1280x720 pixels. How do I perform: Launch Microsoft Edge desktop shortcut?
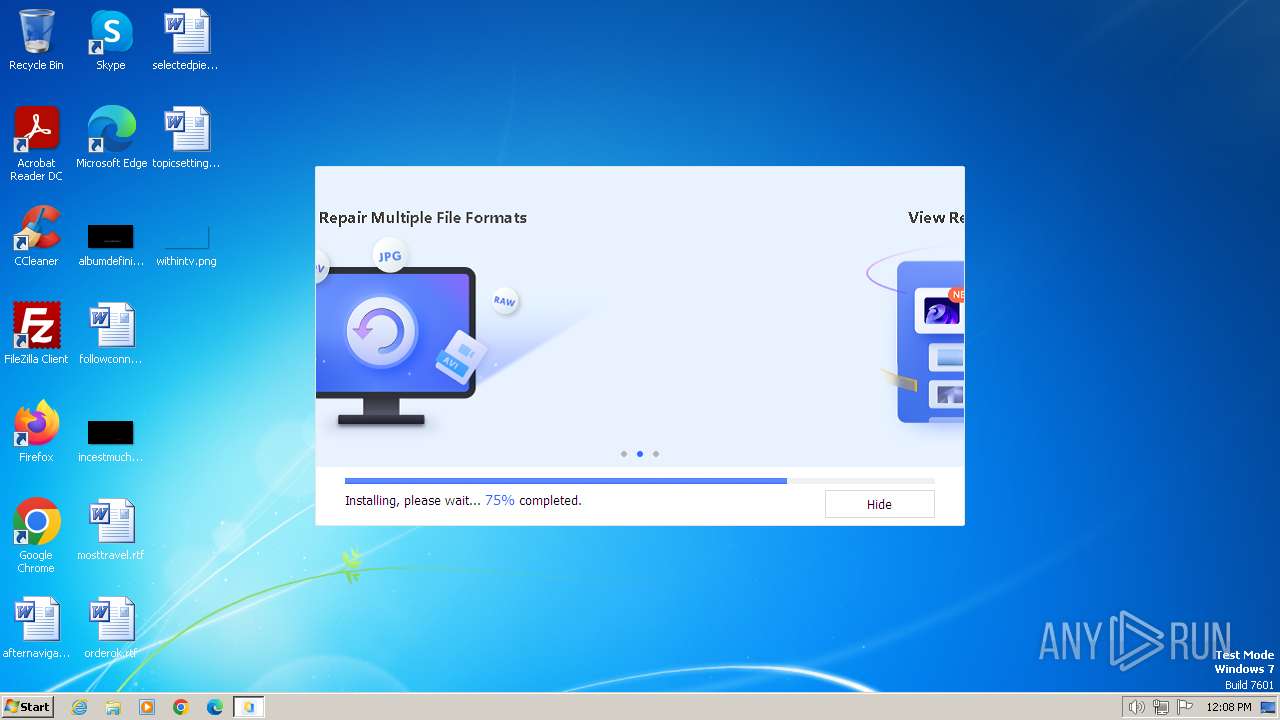coord(111,138)
